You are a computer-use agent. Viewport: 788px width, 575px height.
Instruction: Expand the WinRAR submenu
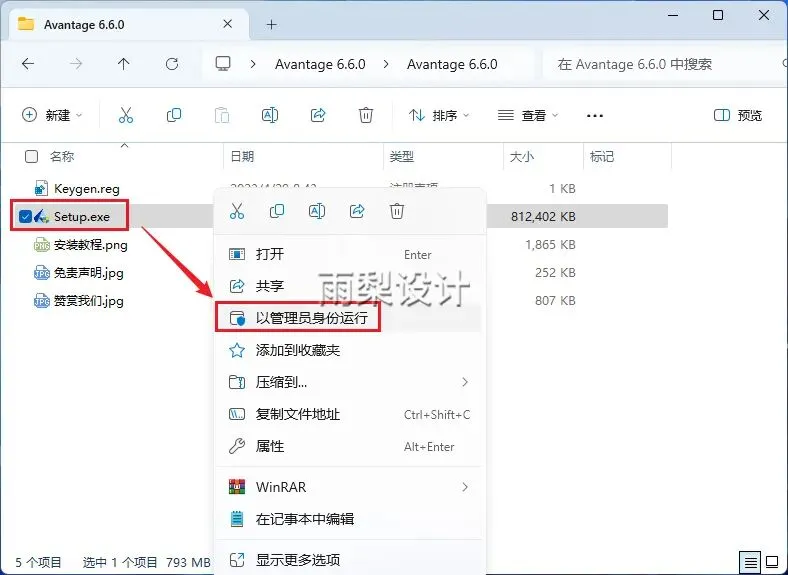click(465, 487)
